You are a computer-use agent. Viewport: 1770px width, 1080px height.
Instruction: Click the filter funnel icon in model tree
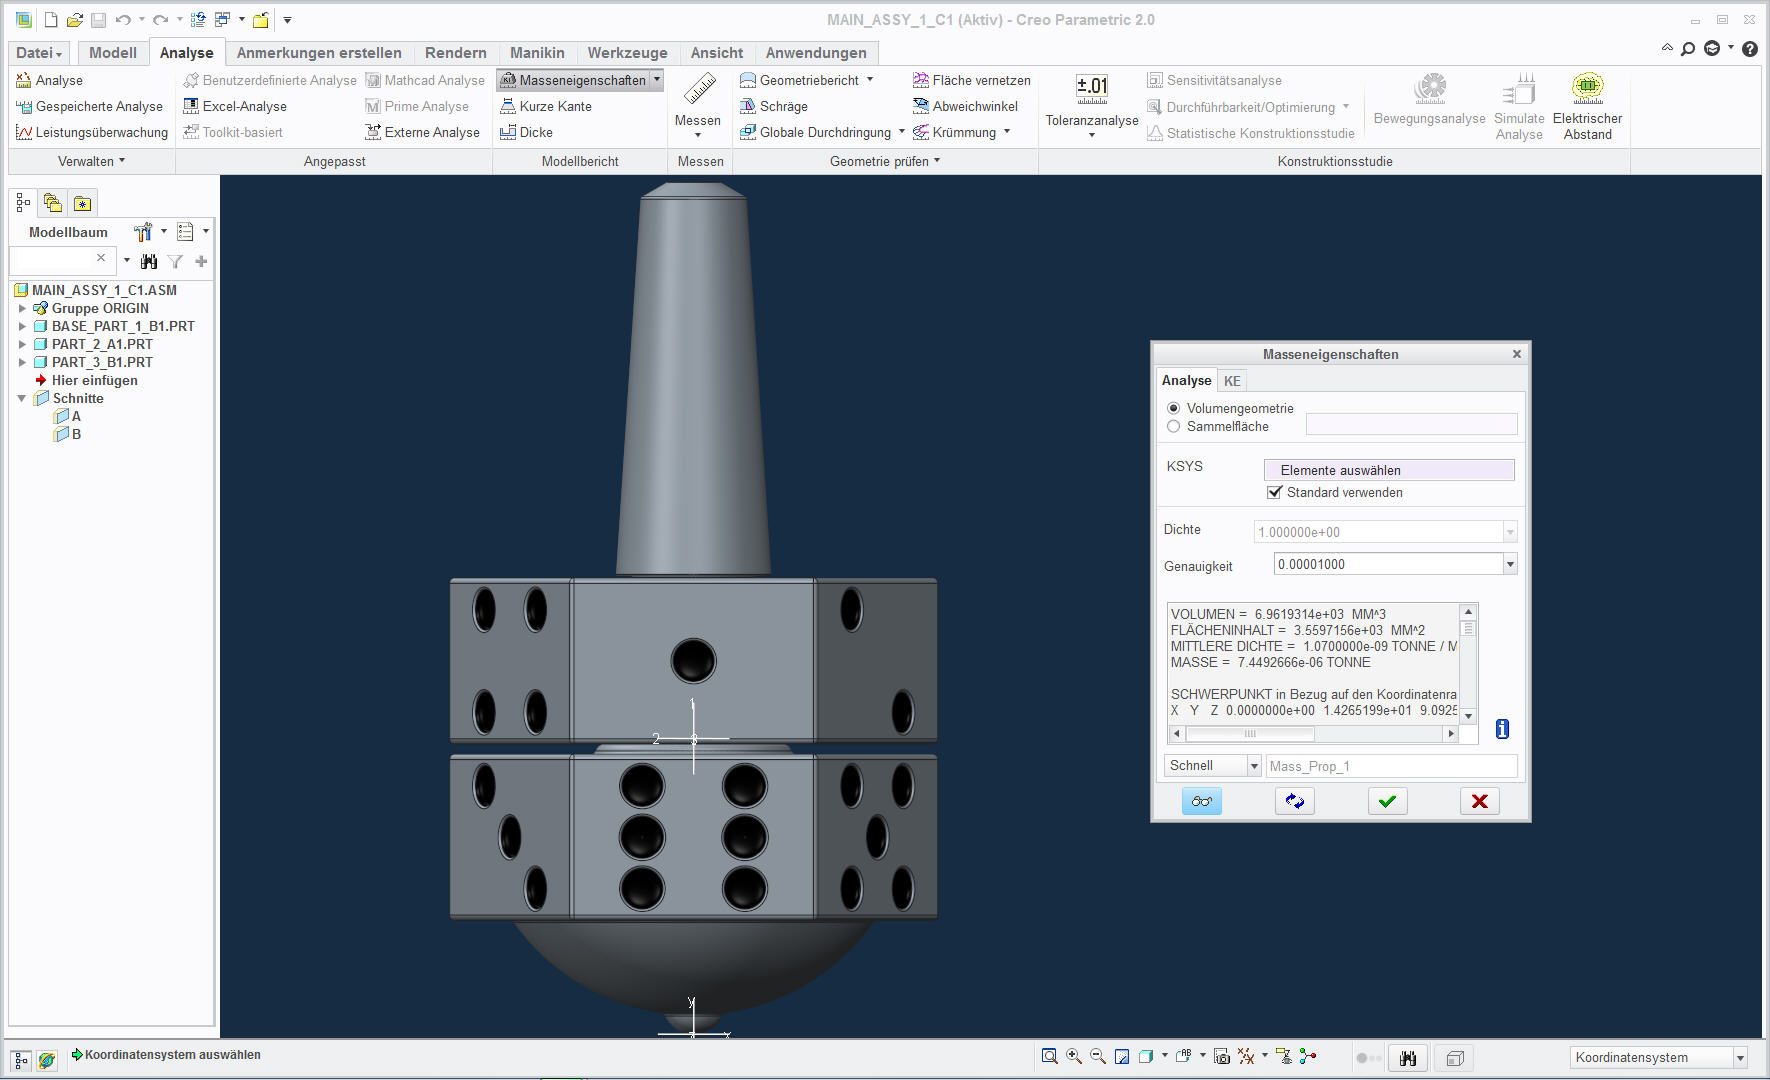pyautogui.click(x=175, y=261)
